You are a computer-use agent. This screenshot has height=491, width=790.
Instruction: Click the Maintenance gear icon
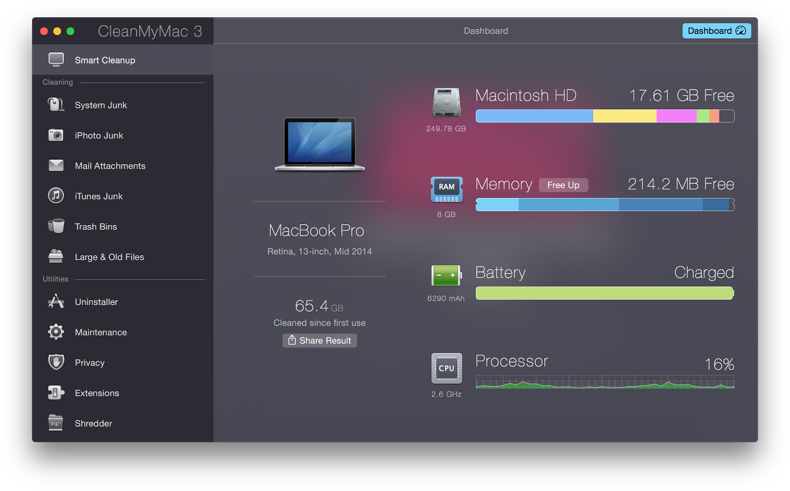pos(55,331)
